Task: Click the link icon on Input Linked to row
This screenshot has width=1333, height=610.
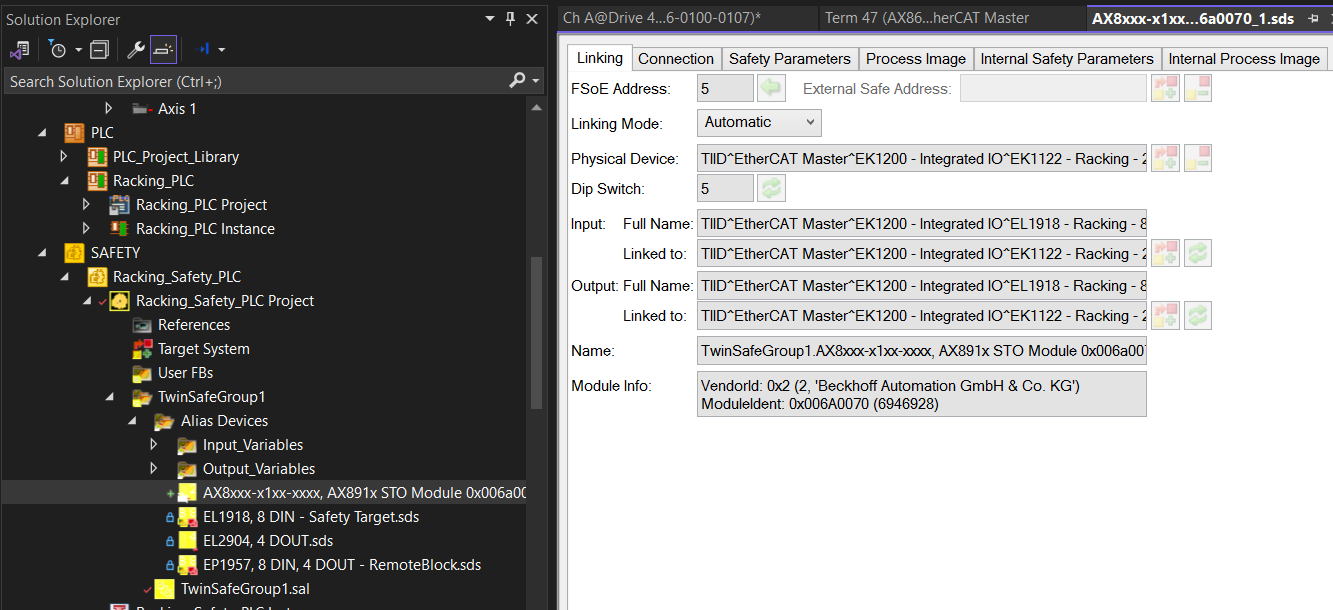Action: (x=1165, y=253)
